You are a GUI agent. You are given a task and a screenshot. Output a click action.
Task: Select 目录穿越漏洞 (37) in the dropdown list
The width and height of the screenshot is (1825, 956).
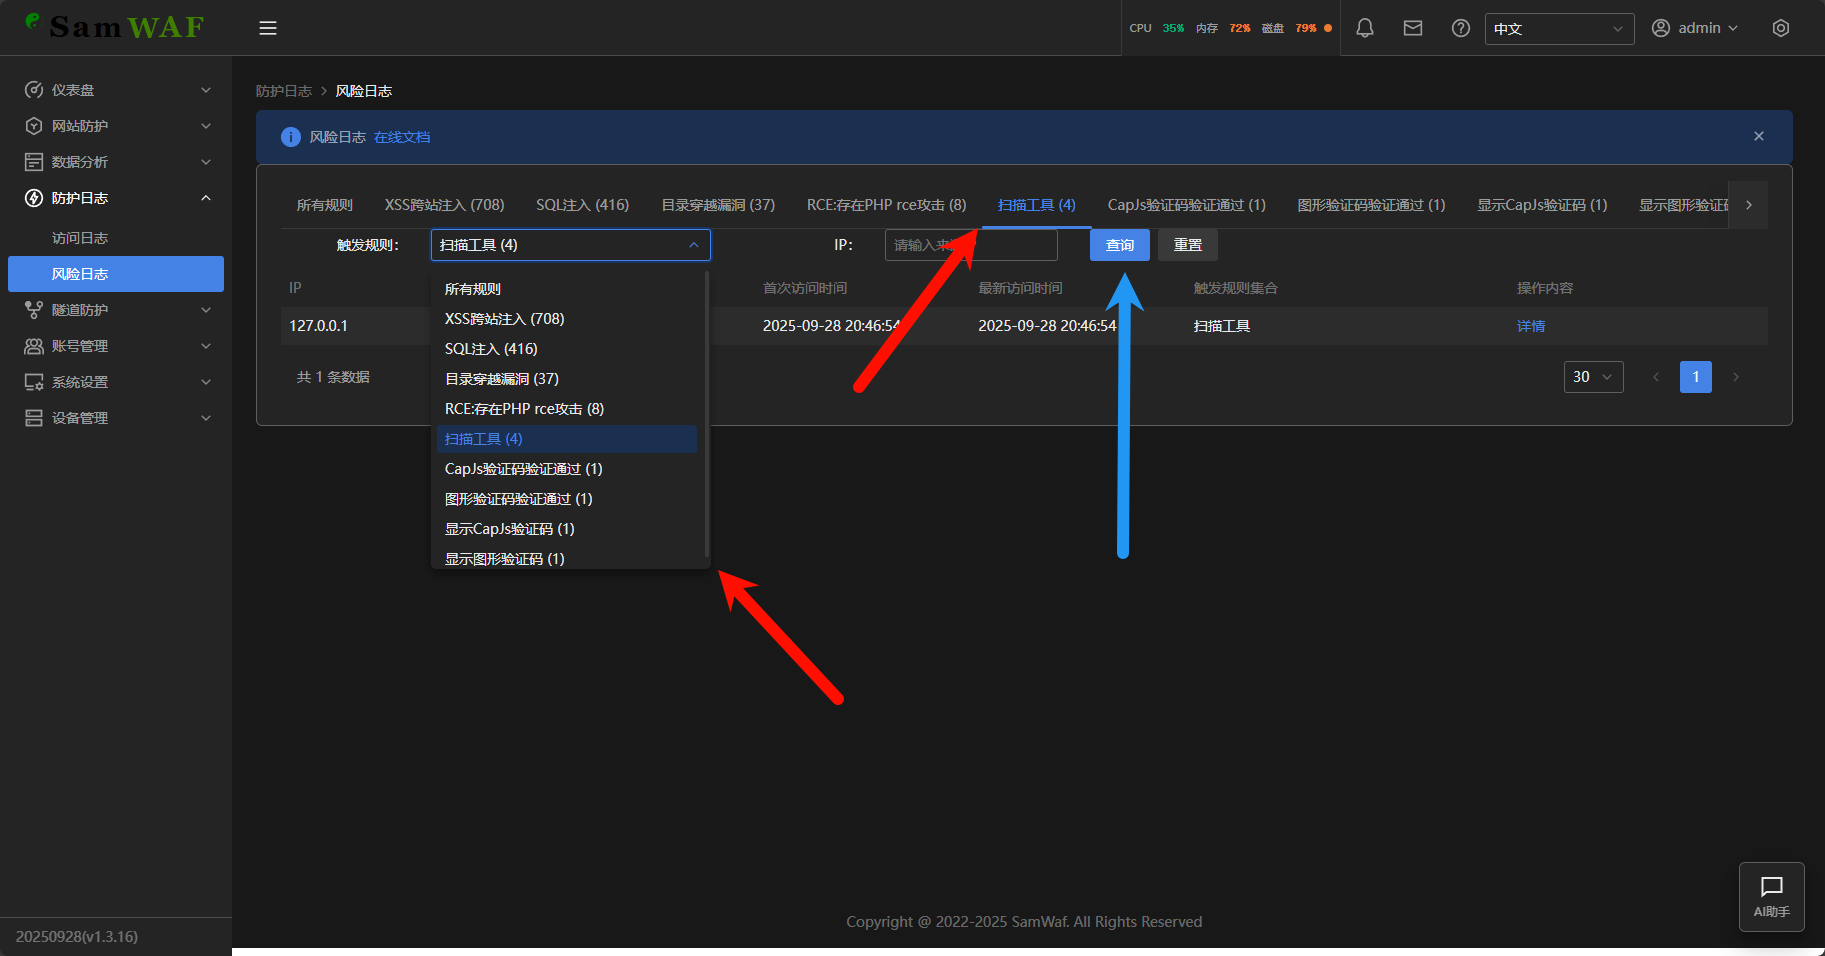pyautogui.click(x=502, y=379)
